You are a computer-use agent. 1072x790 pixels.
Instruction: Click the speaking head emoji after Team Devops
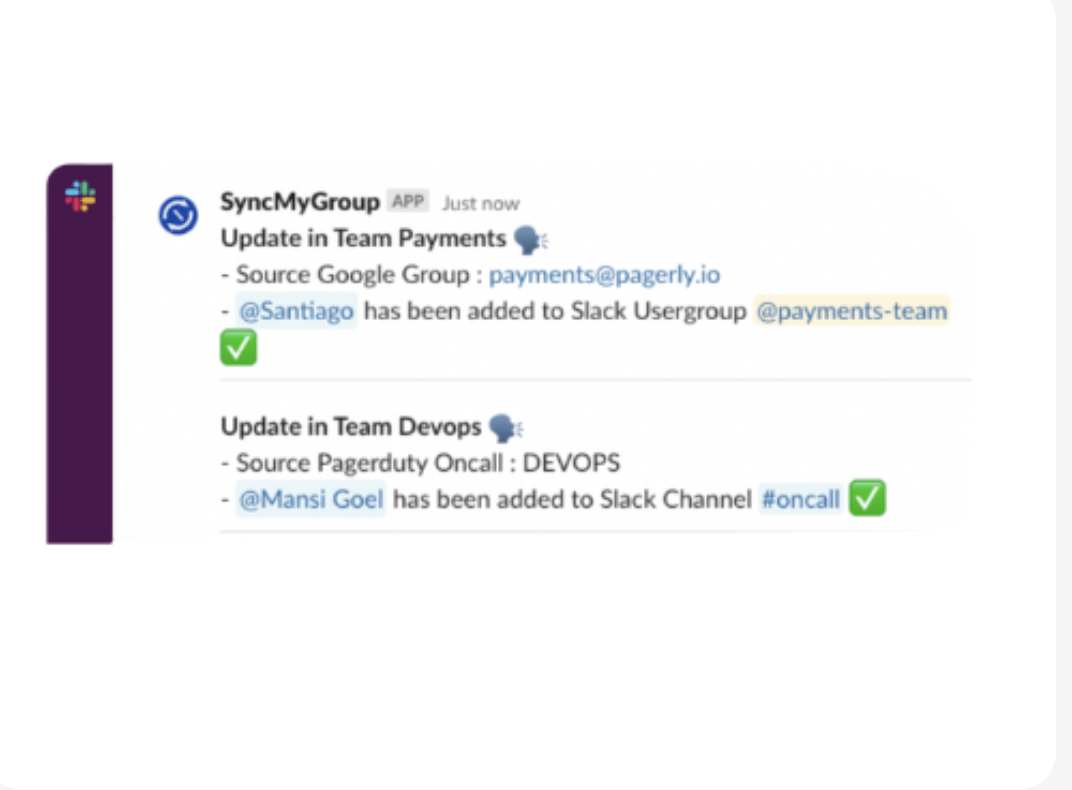(x=507, y=428)
